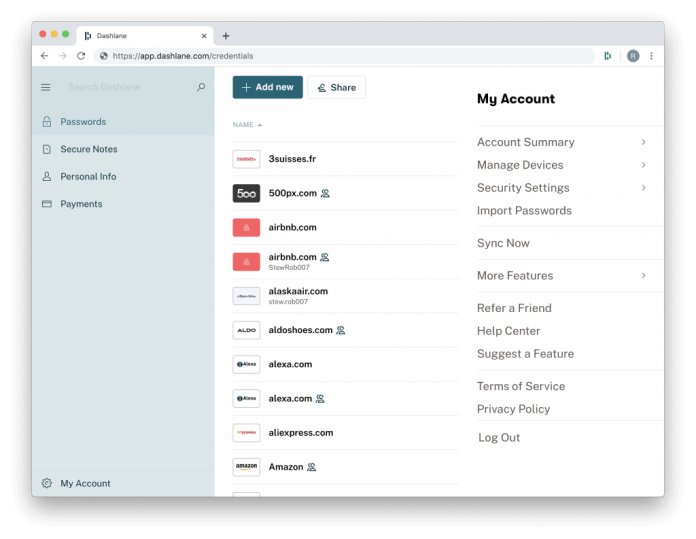Select the Amazon entry name
The image size is (696, 539).
(286, 467)
